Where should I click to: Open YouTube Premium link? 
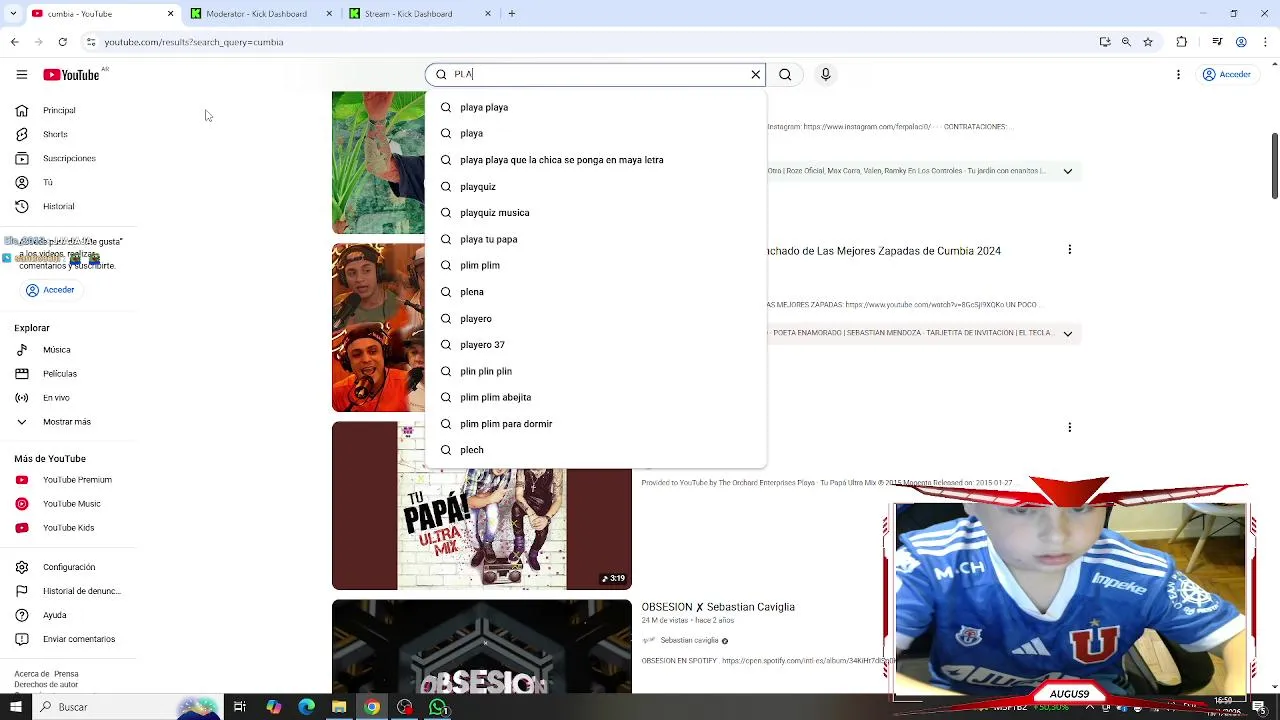click(77, 480)
